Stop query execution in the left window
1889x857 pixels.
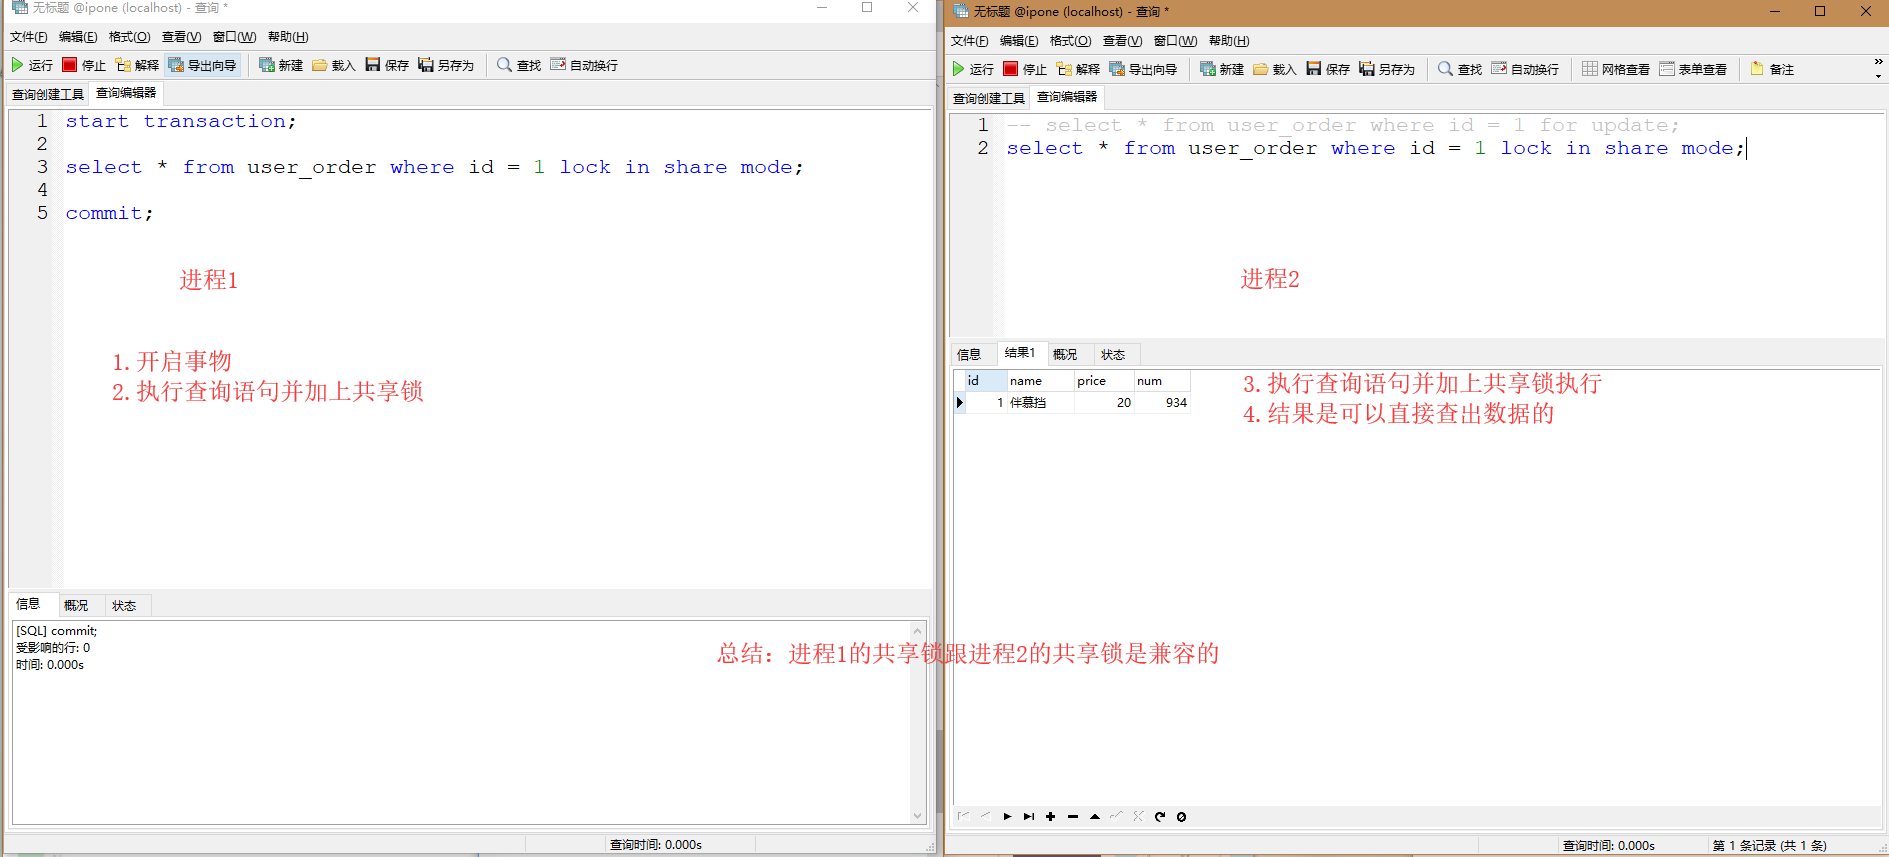click(83, 65)
